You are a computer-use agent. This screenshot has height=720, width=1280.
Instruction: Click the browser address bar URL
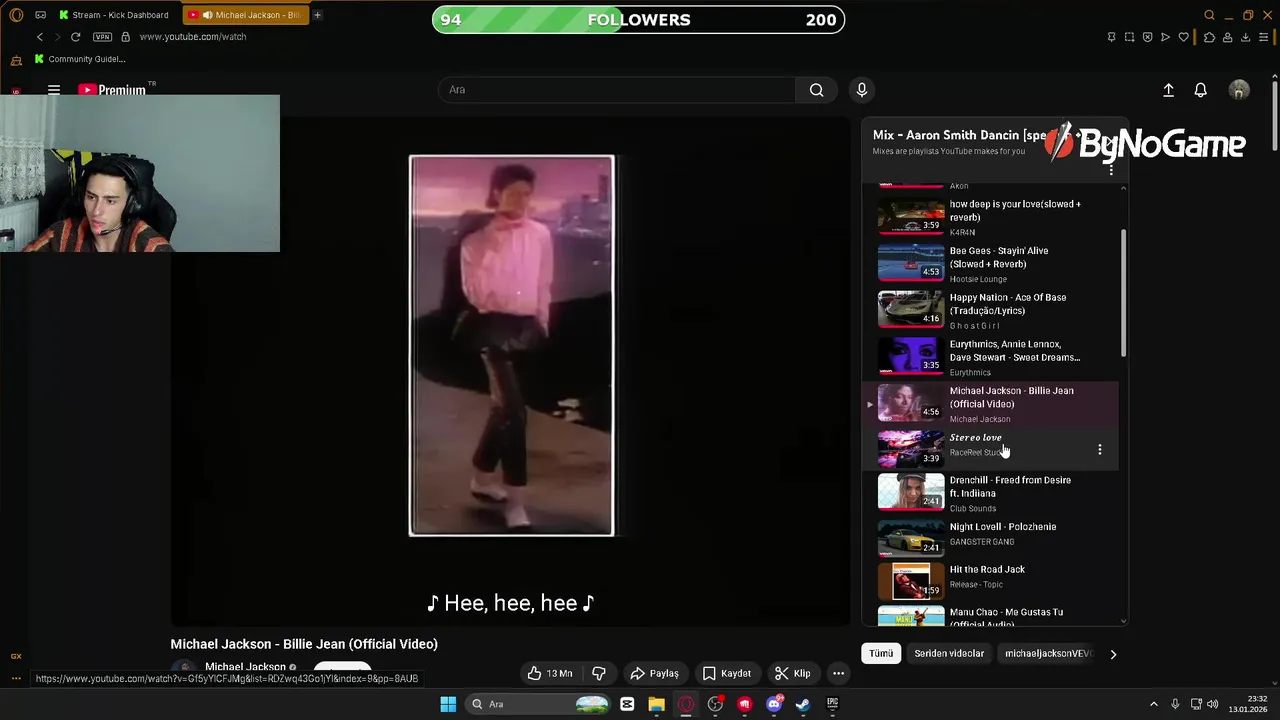tap(193, 37)
